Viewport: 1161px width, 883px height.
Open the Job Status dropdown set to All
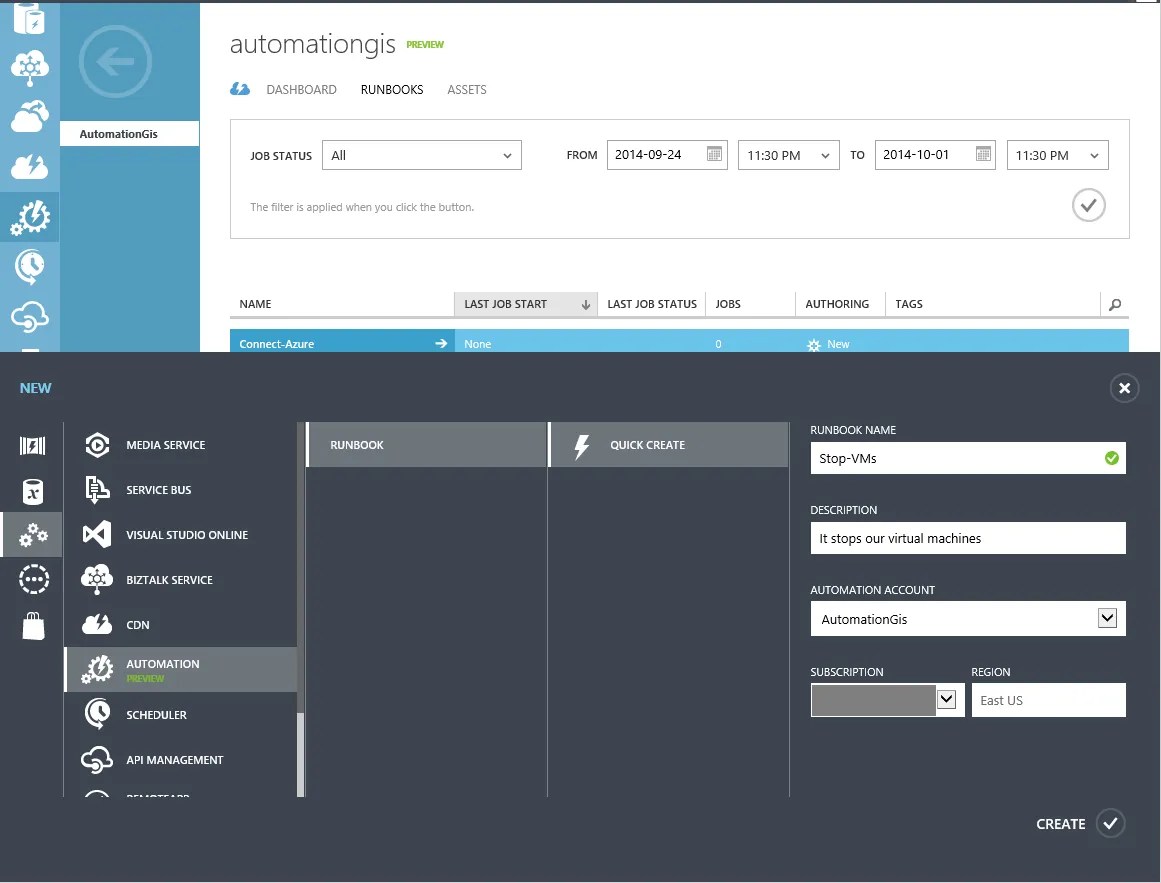(x=421, y=155)
